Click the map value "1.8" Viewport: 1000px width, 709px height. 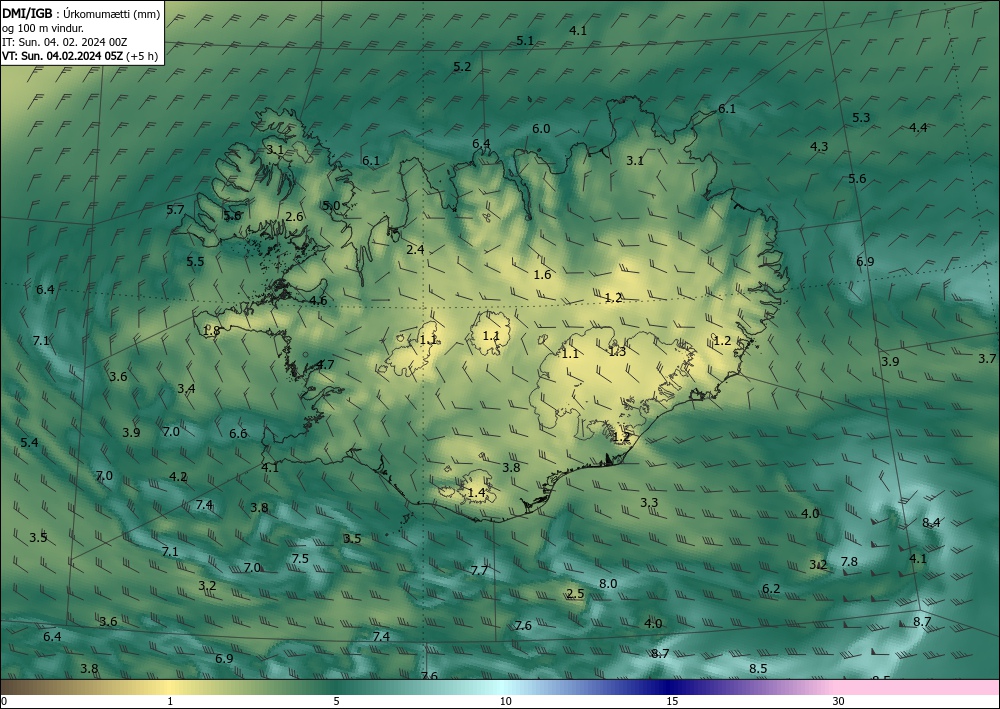coord(212,331)
